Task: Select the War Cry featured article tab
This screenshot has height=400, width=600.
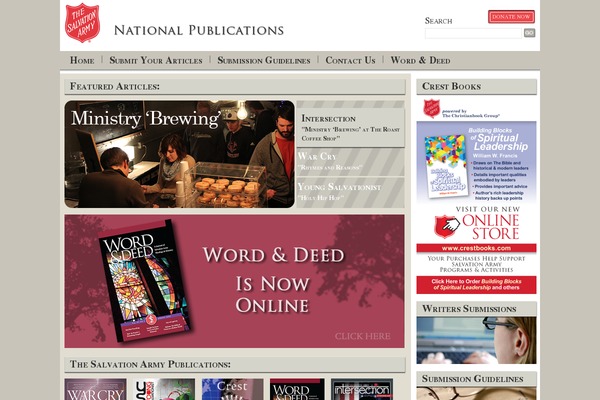Action: pos(351,162)
